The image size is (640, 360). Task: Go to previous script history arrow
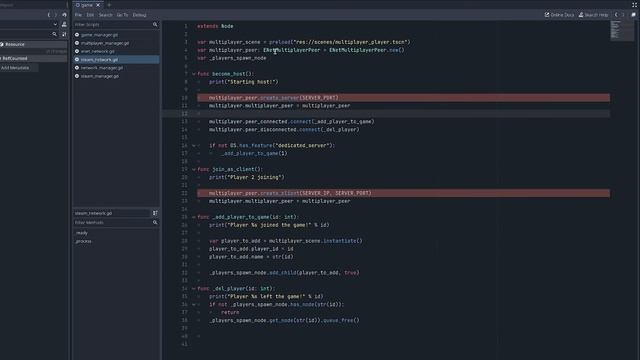point(616,15)
